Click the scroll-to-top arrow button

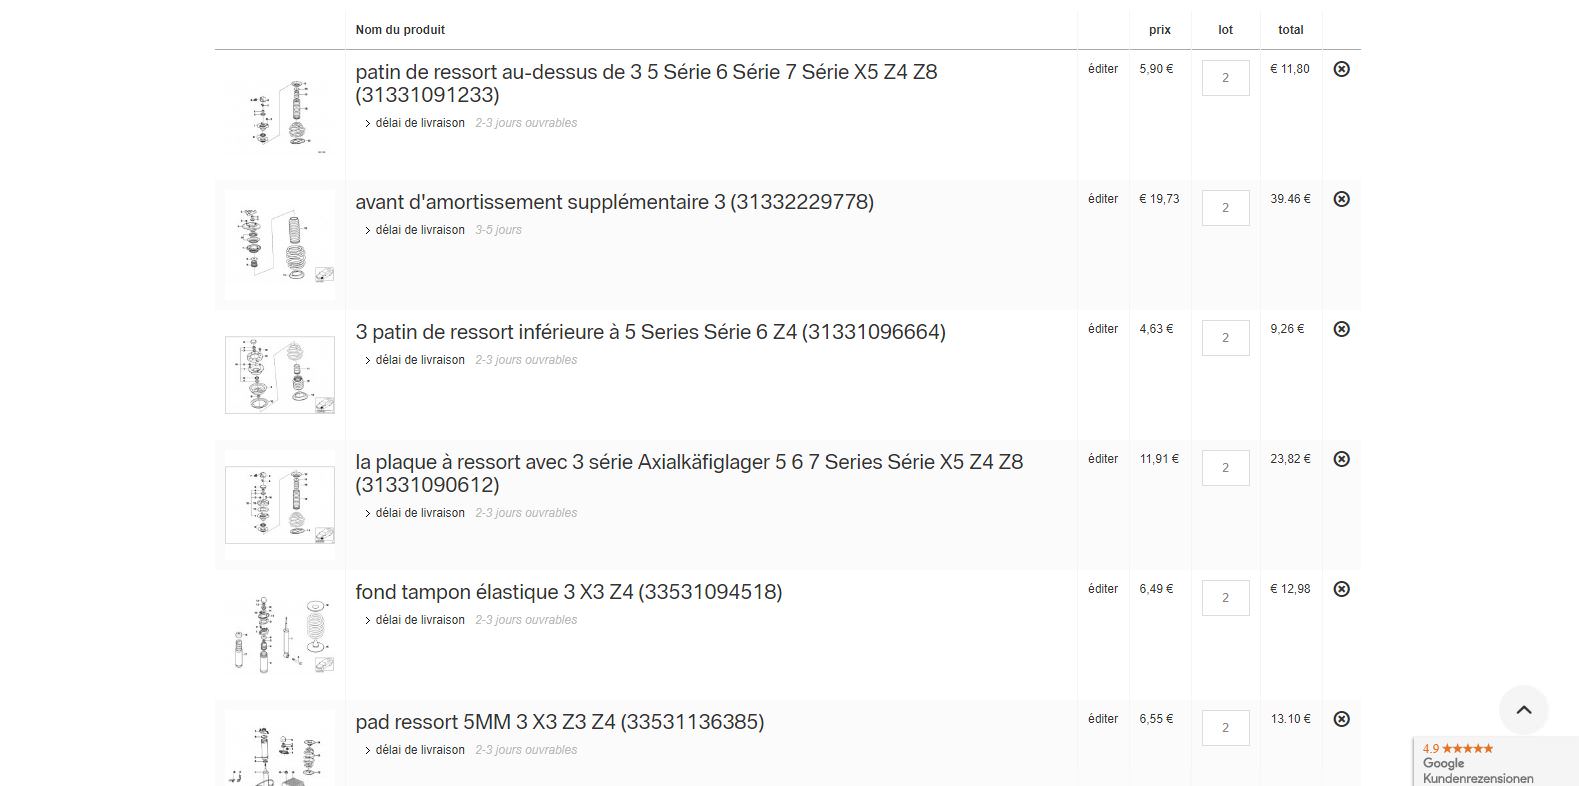1524,710
